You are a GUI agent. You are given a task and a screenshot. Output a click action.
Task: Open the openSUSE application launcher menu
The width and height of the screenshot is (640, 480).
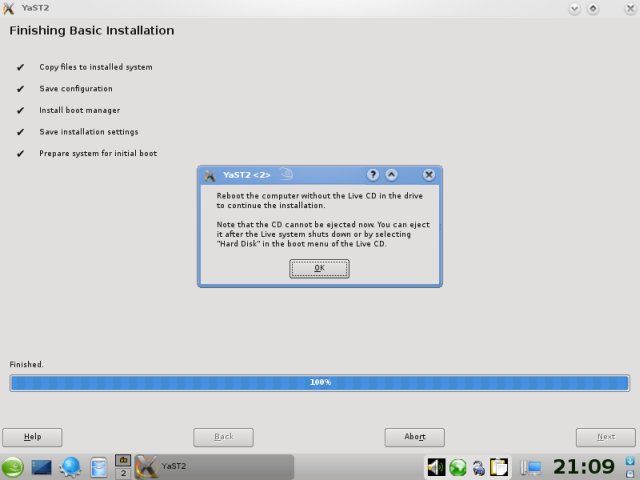(13, 467)
